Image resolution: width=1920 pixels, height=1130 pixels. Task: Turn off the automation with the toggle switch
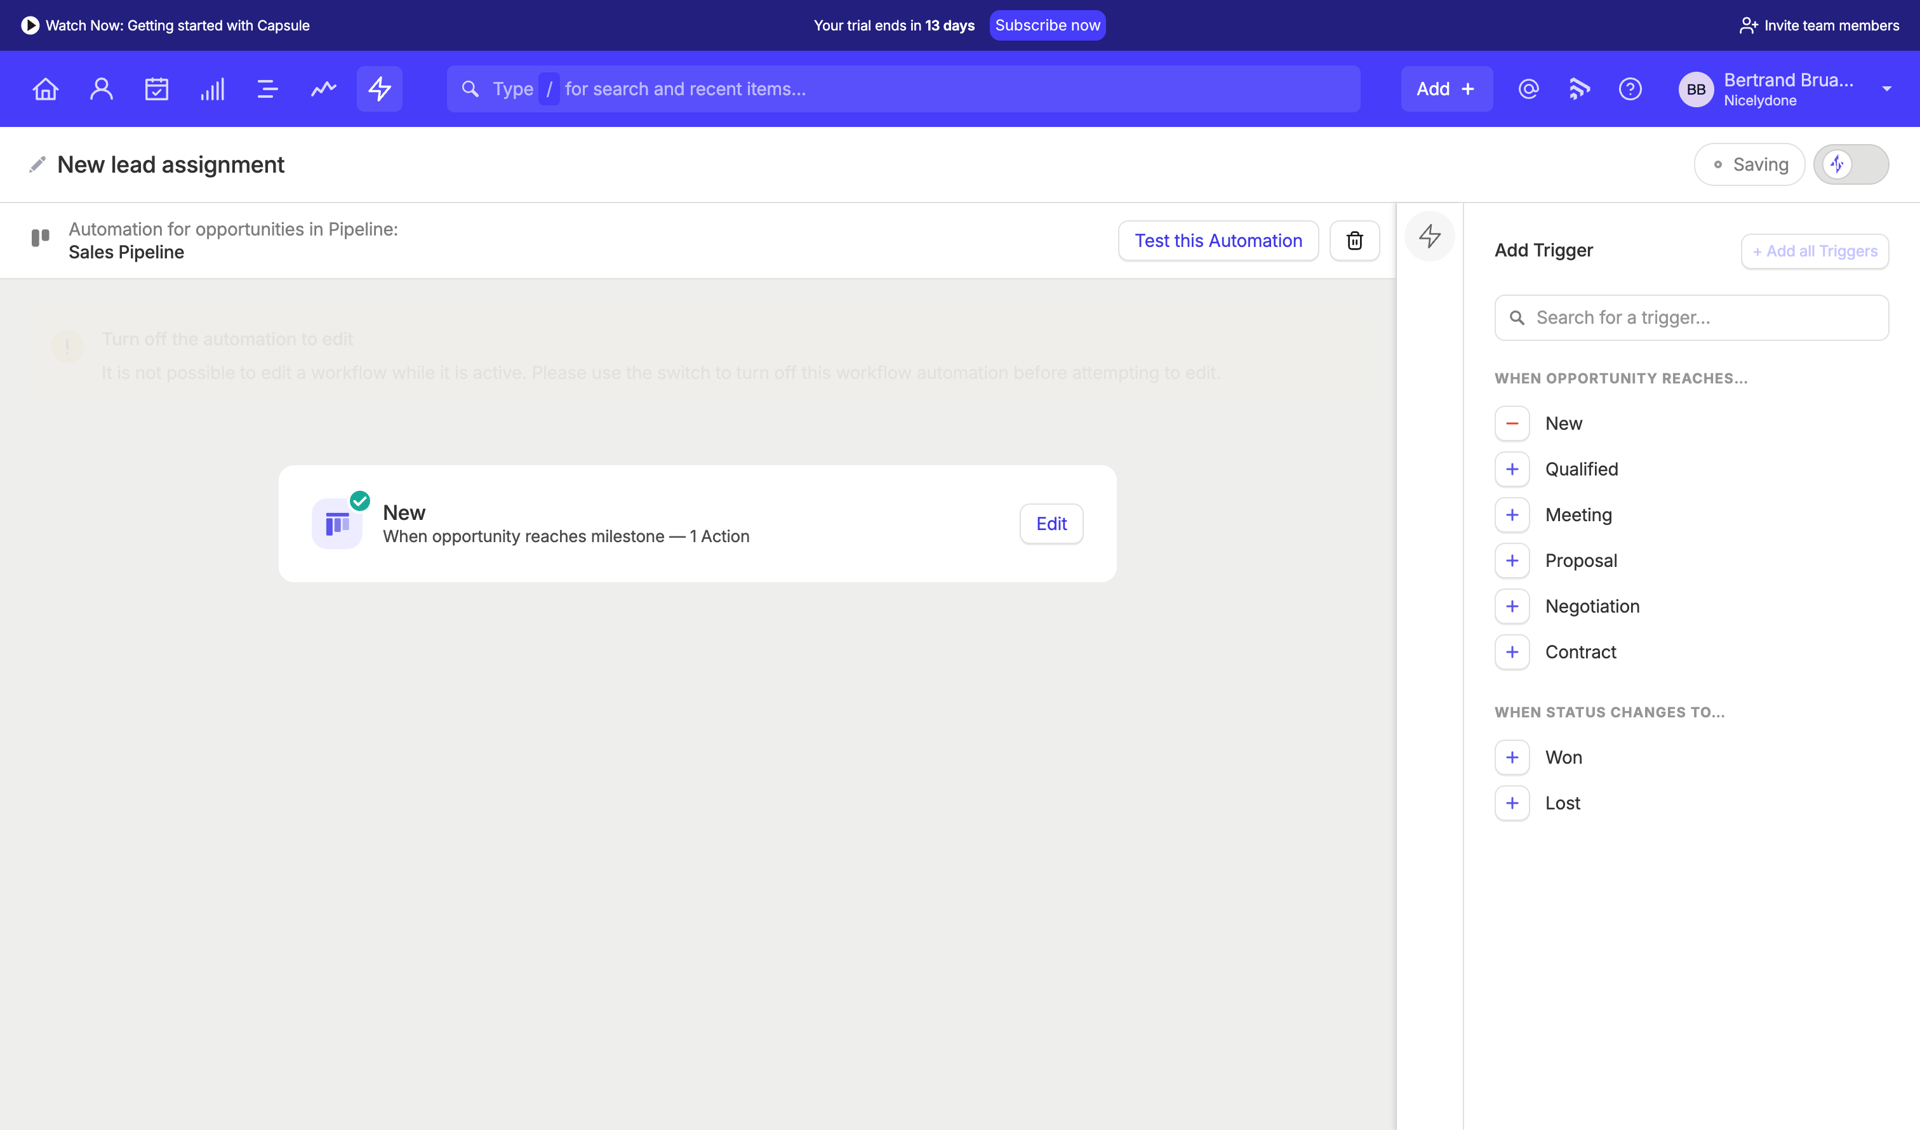(1851, 164)
